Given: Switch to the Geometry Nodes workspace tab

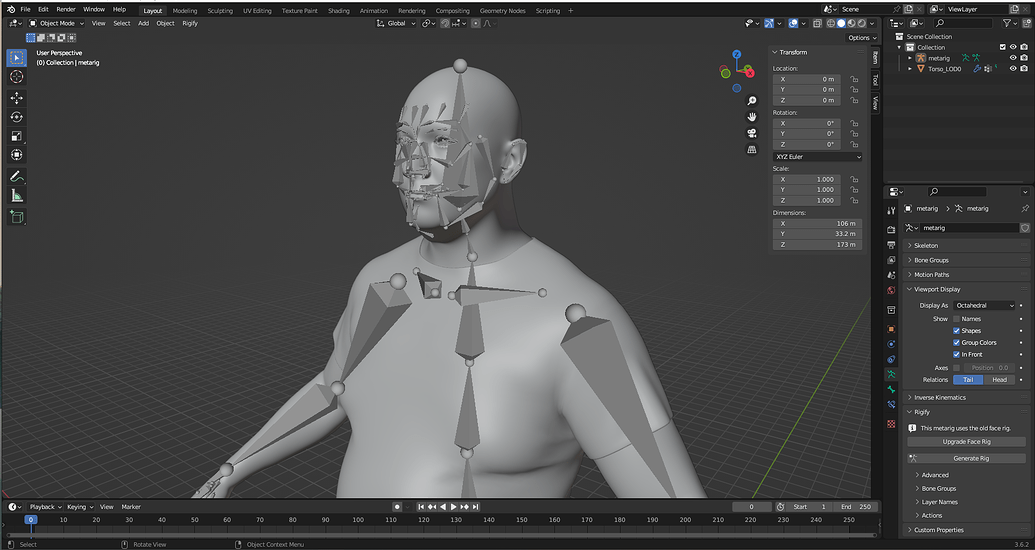Looking at the screenshot, I should (504, 11).
